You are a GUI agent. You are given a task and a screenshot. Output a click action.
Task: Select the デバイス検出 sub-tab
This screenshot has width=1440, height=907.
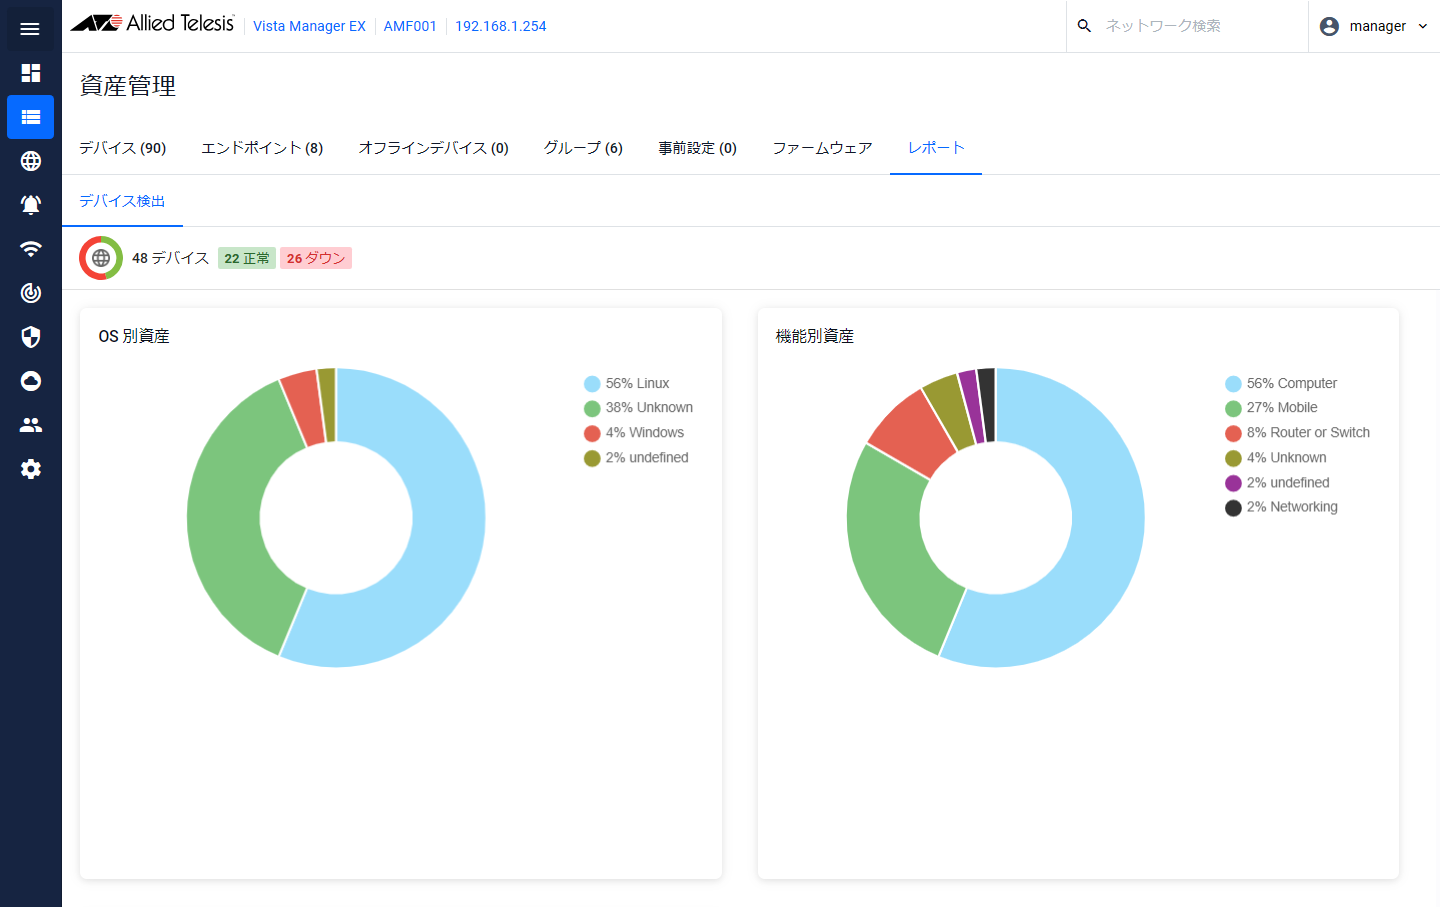[122, 201]
